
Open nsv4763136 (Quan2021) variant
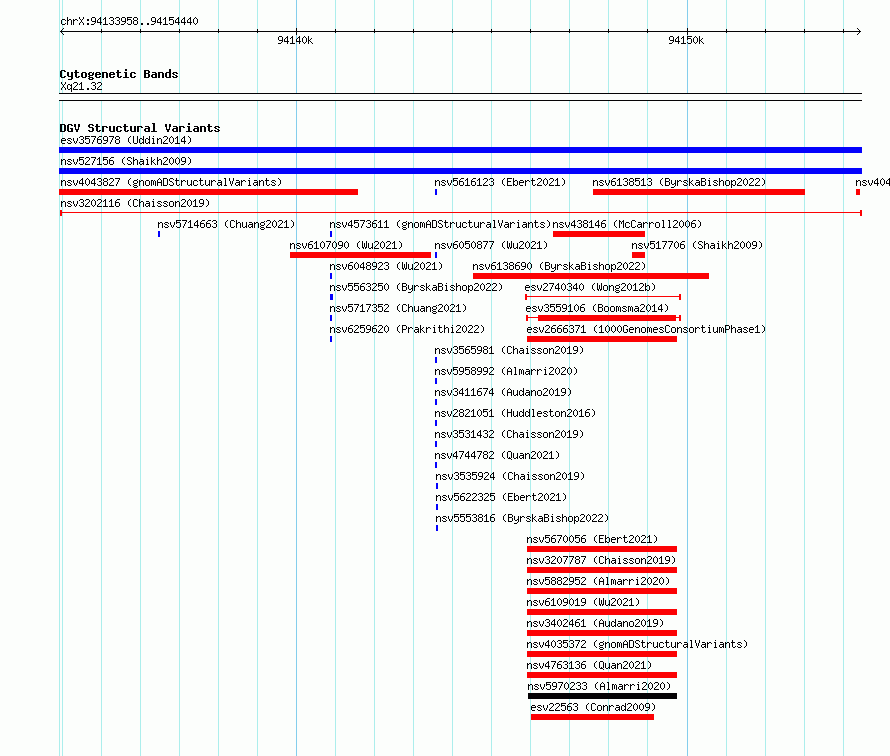pyautogui.click(x=589, y=665)
